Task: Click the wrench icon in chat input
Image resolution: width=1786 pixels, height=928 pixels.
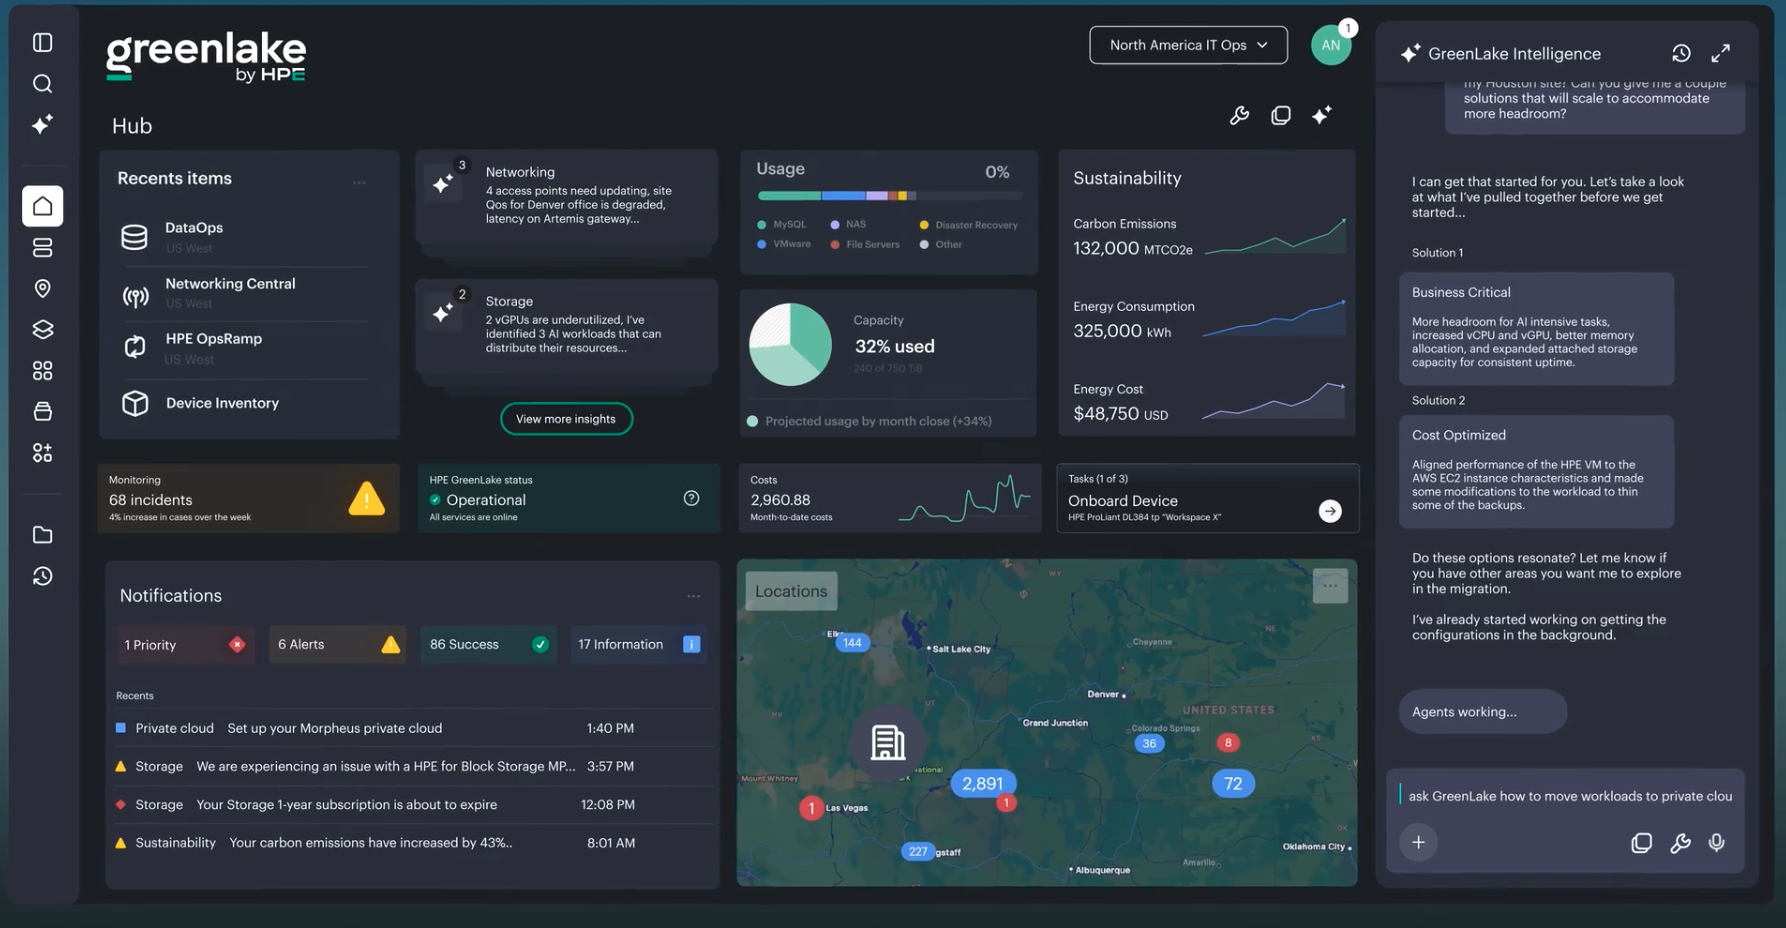Action: (x=1680, y=843)
